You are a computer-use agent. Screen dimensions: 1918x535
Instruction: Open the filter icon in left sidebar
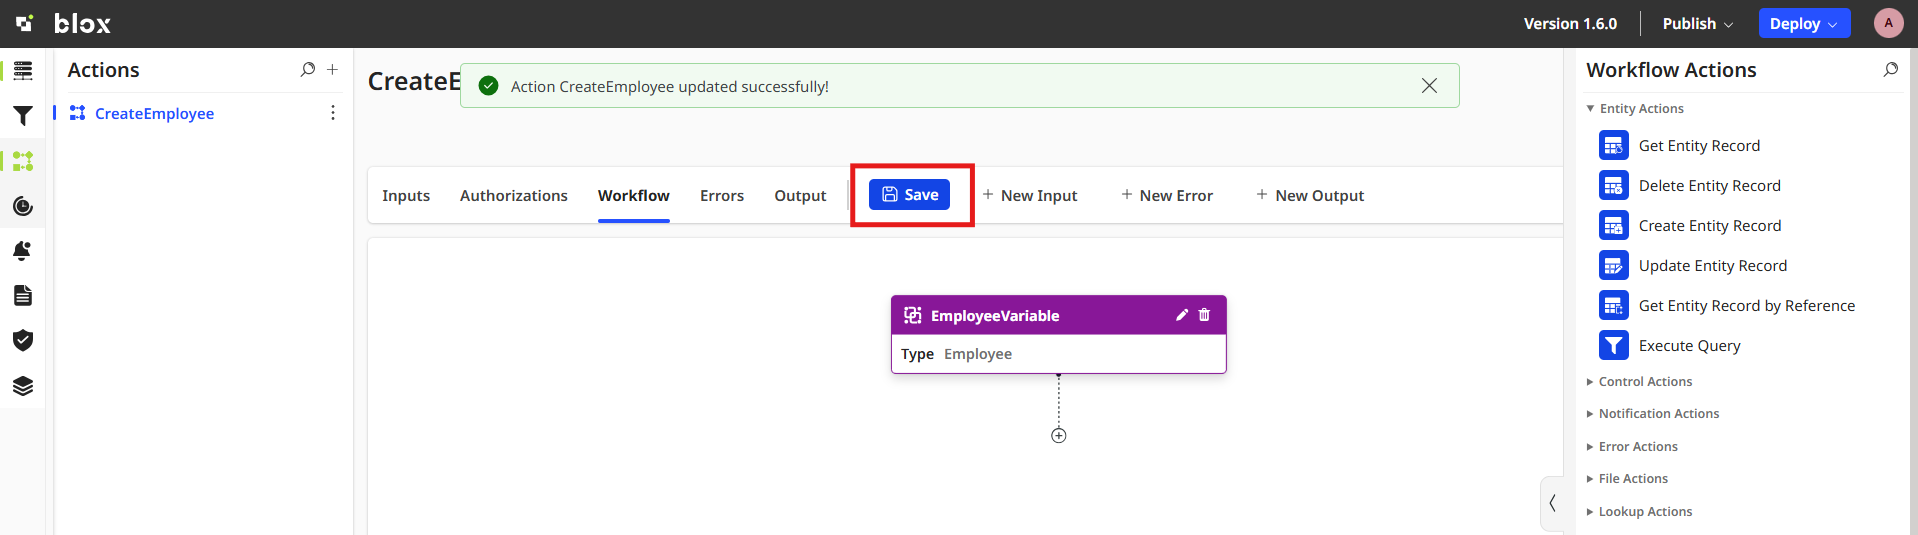tap(22, 116)
